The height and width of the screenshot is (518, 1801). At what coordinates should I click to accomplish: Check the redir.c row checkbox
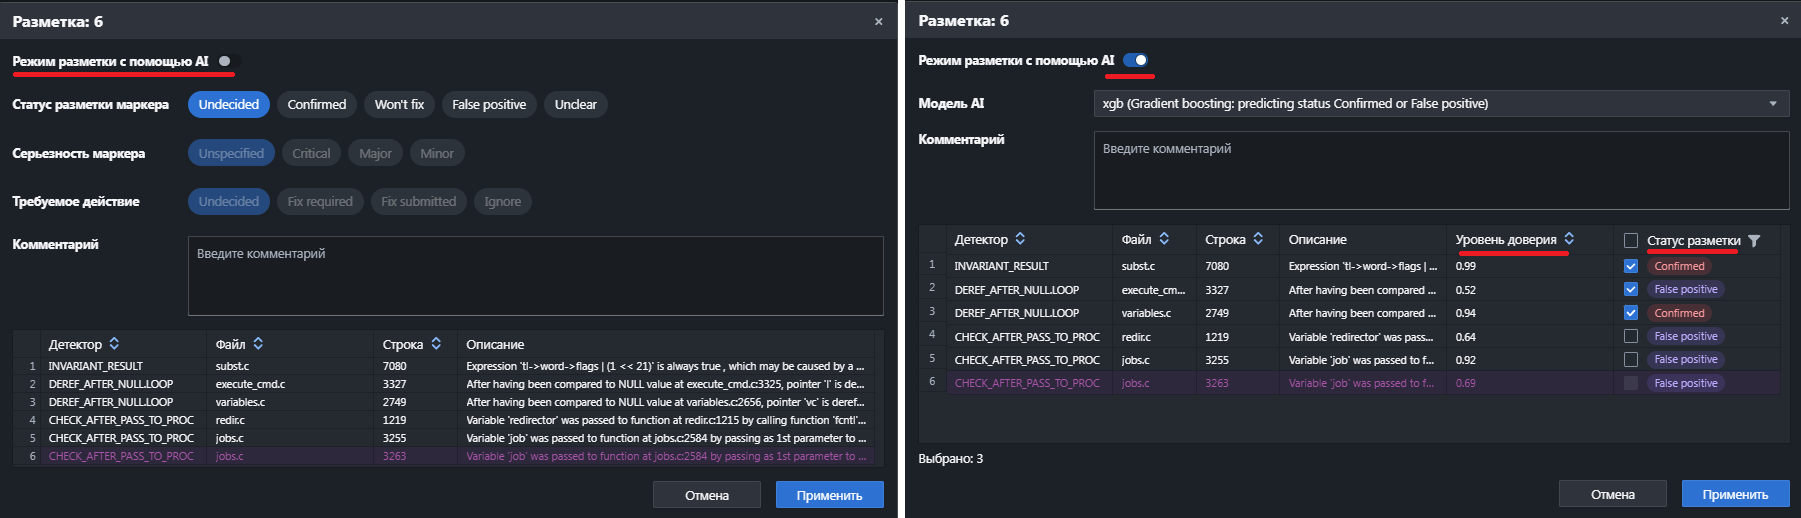click(x=1631, y=336)
